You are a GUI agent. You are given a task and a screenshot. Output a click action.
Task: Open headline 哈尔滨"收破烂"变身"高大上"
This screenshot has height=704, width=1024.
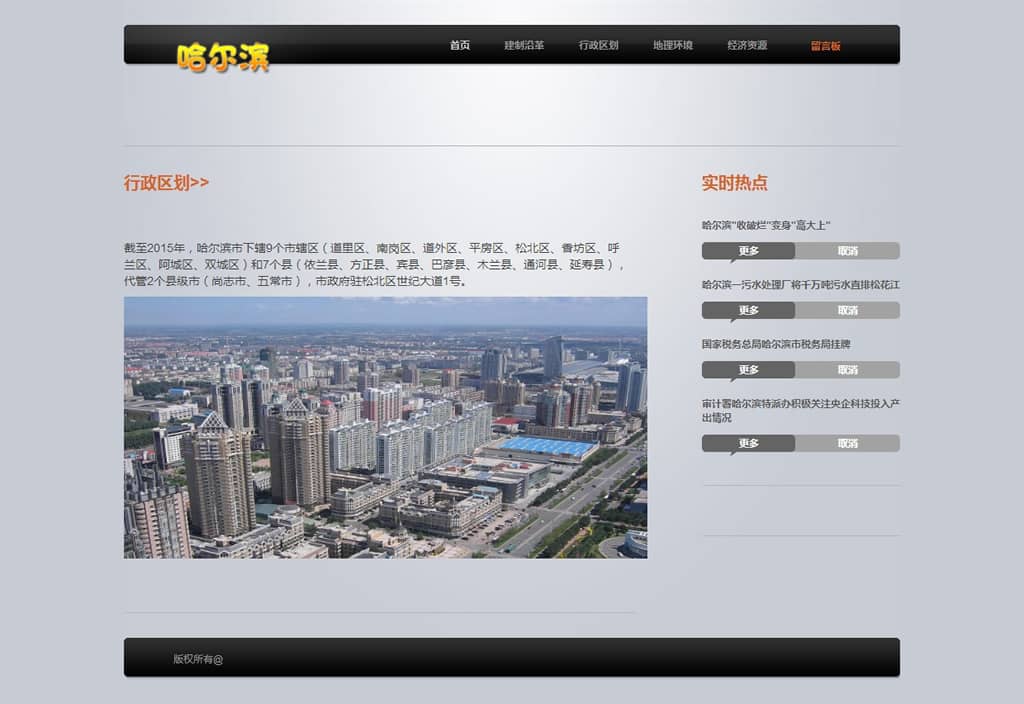[x=766, y=226]
